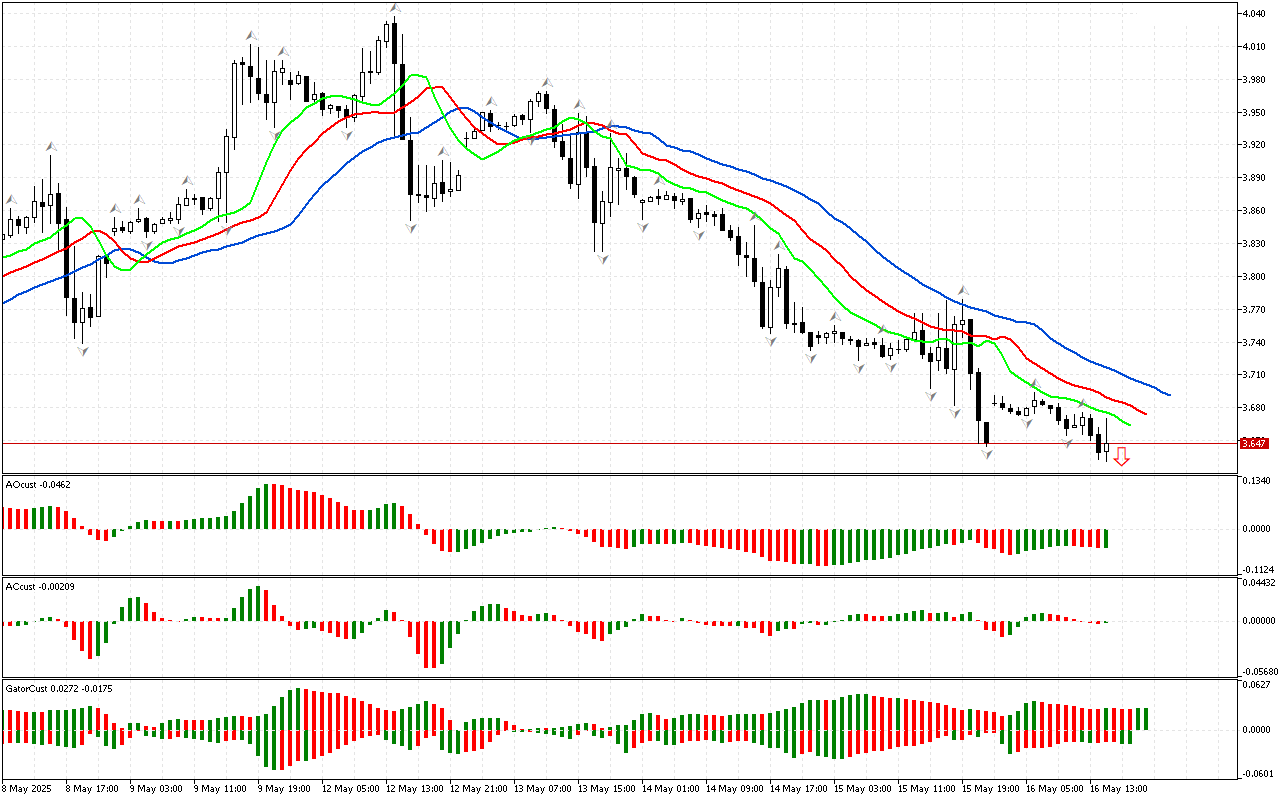This screenshot has width=1280, height=800.
Task: Select the blue Alligator jaw line end
Action: (x=1168, y=394)
